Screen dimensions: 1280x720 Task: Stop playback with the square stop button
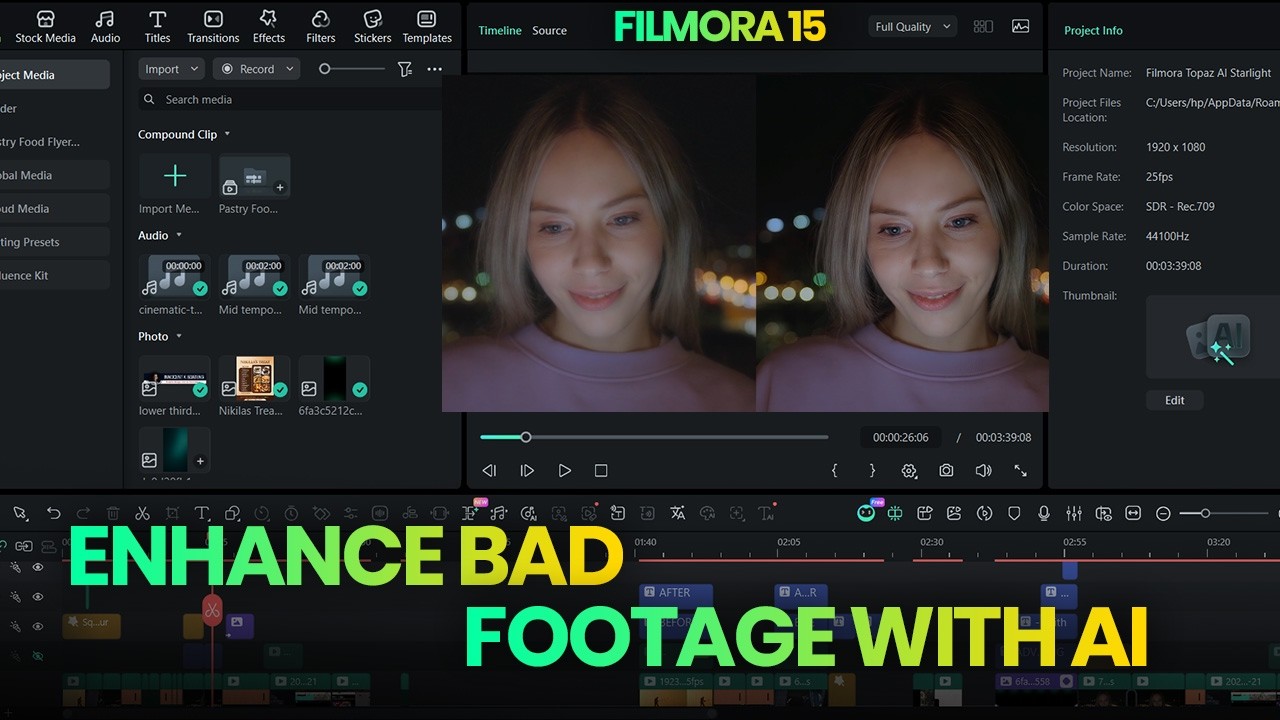click(x=601, y=470)
